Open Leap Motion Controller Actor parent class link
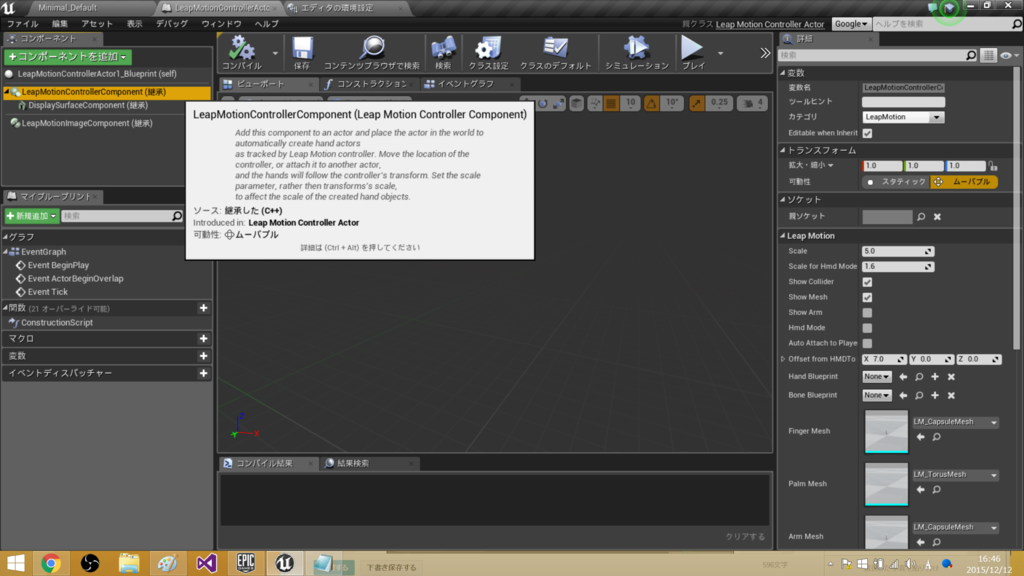 pyautogui.click(x=769, y=24)
